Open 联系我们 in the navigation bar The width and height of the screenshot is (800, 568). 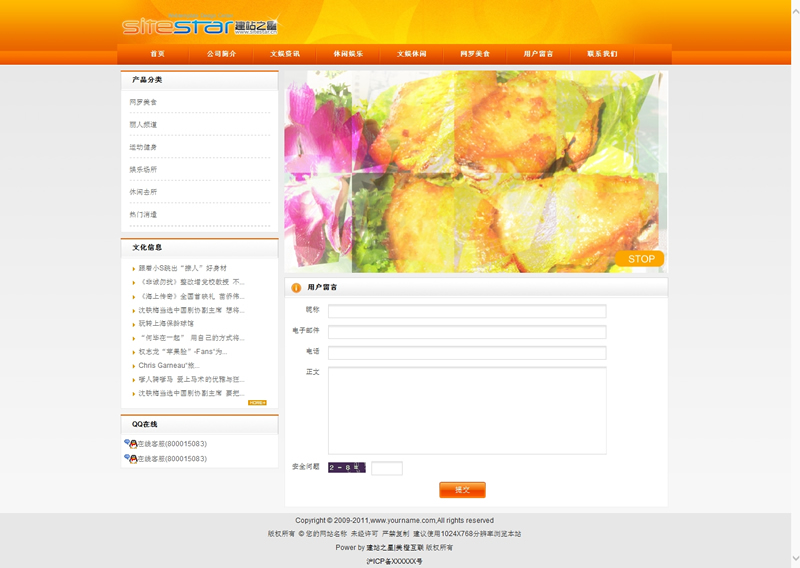[602, 54]
